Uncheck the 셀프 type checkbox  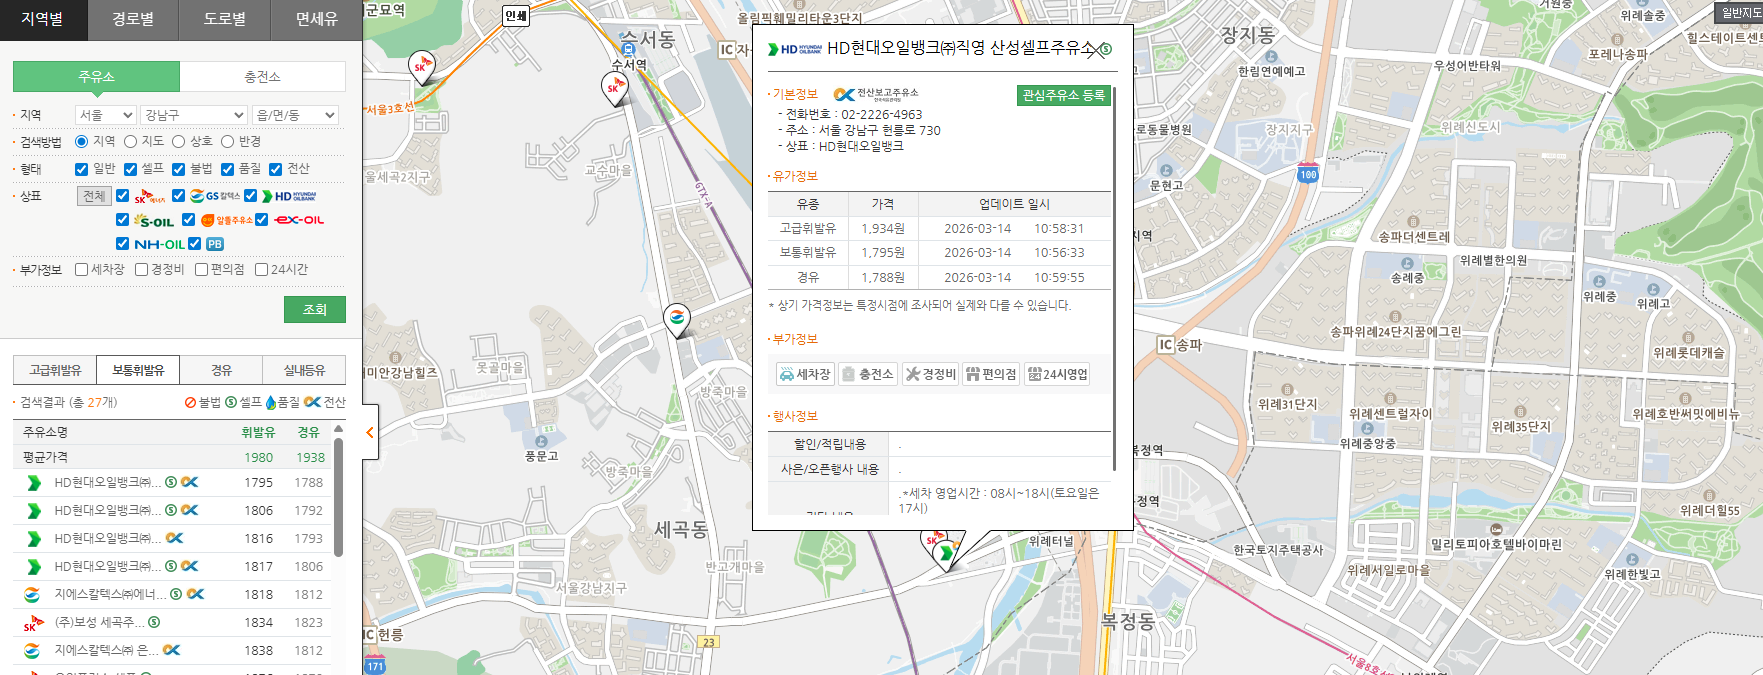[130, 169]
